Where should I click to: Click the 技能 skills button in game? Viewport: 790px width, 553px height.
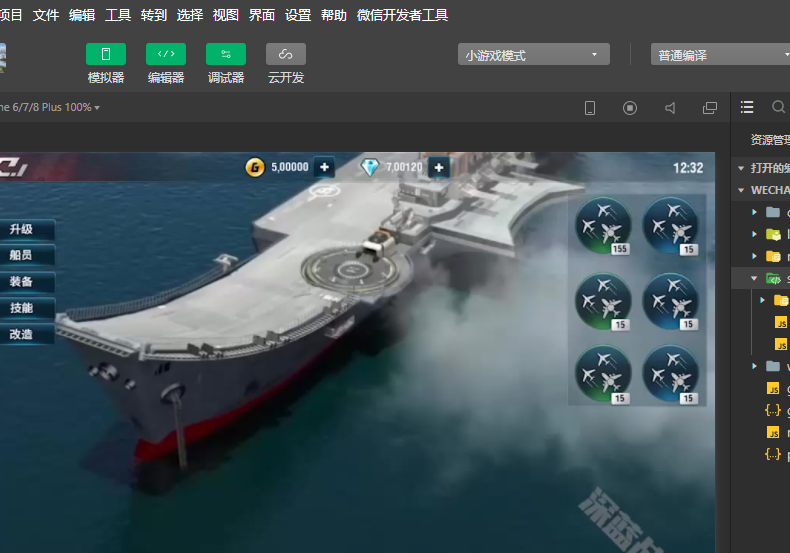[26, 308]
